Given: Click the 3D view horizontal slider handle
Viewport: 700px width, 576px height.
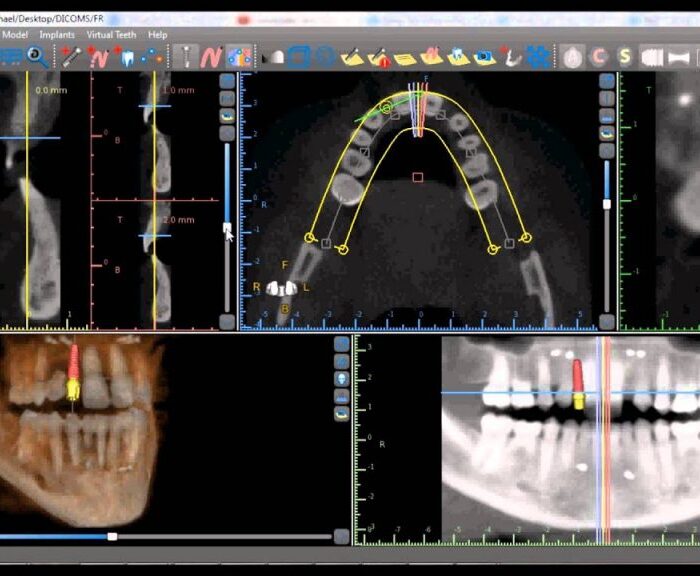Looking at the screenshot, I should 112,537.
